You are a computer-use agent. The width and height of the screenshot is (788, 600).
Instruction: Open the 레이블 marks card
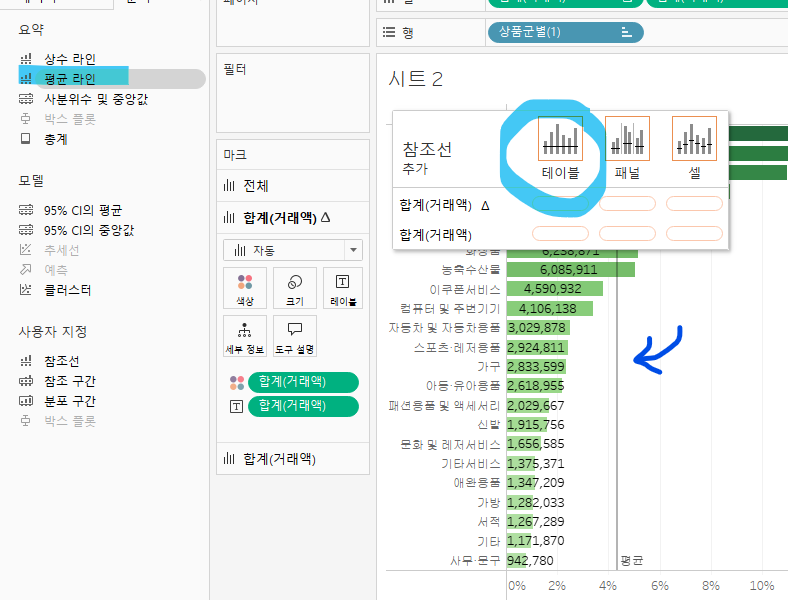343,288
